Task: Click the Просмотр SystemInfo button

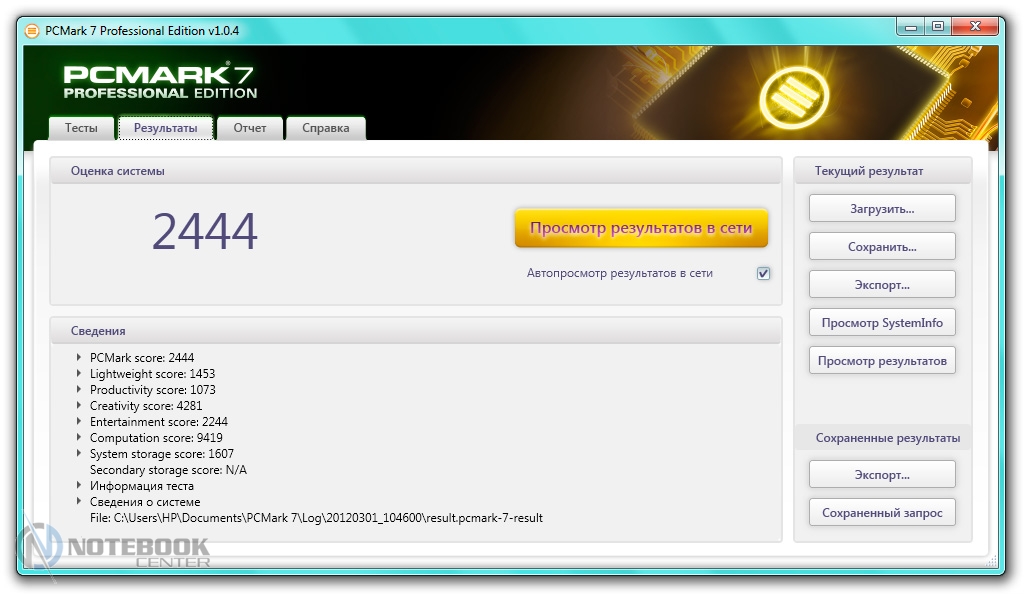Action: pyautogui.click(x=881, y=323)
